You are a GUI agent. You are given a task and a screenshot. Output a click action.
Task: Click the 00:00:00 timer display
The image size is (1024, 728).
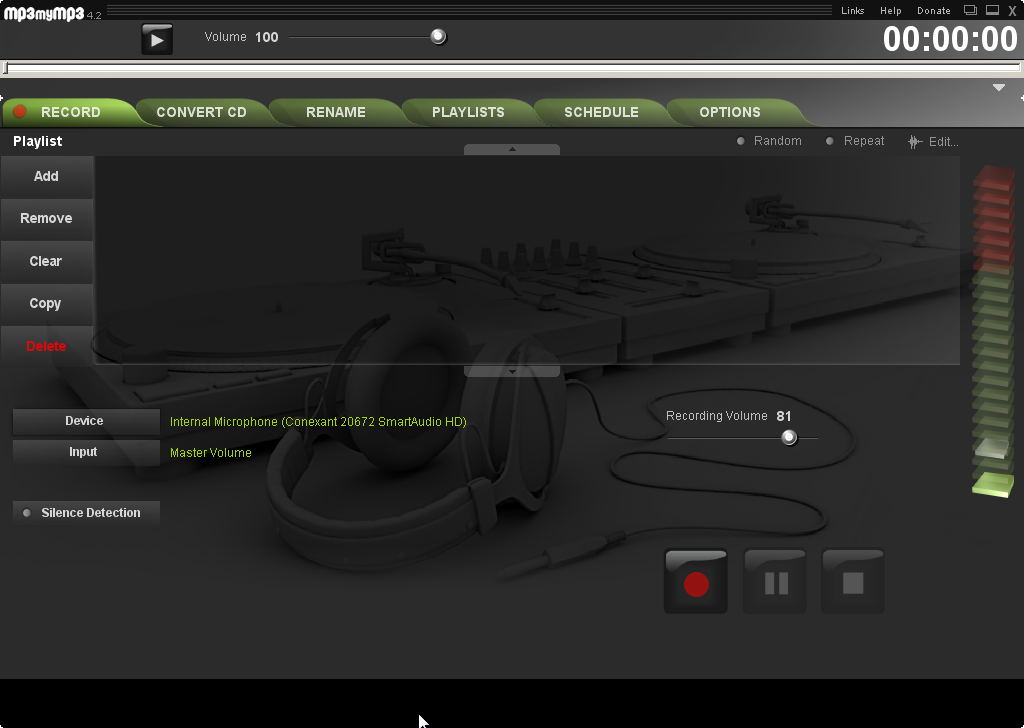950,39
